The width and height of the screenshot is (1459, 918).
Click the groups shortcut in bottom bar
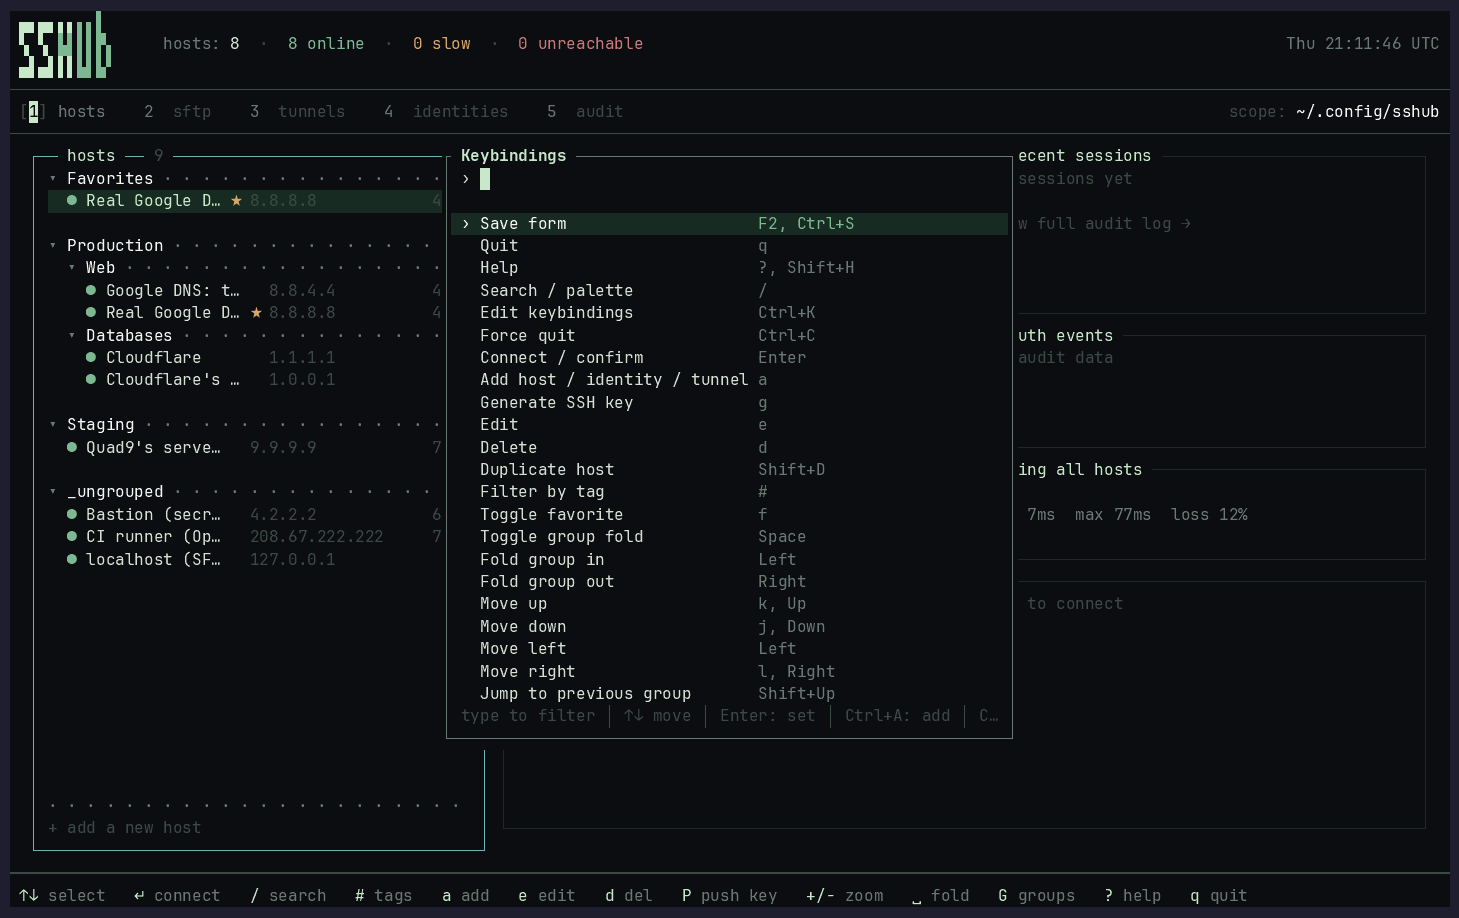[1037, 896]
